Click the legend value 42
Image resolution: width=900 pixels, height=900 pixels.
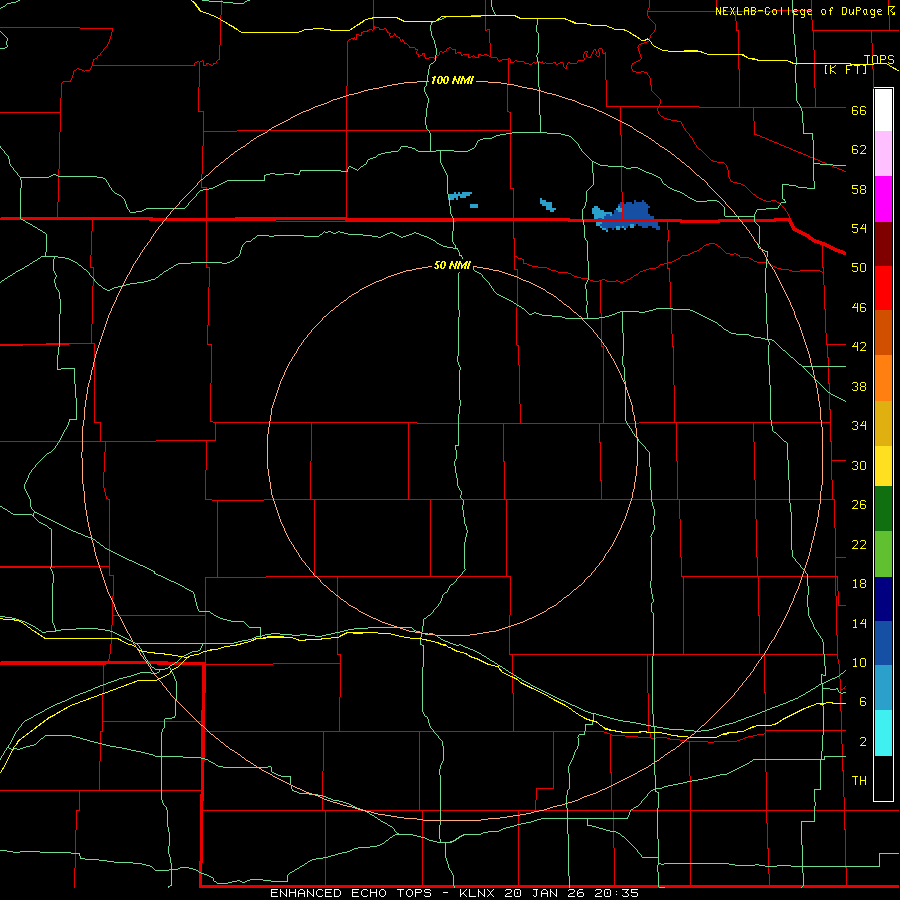859,347
